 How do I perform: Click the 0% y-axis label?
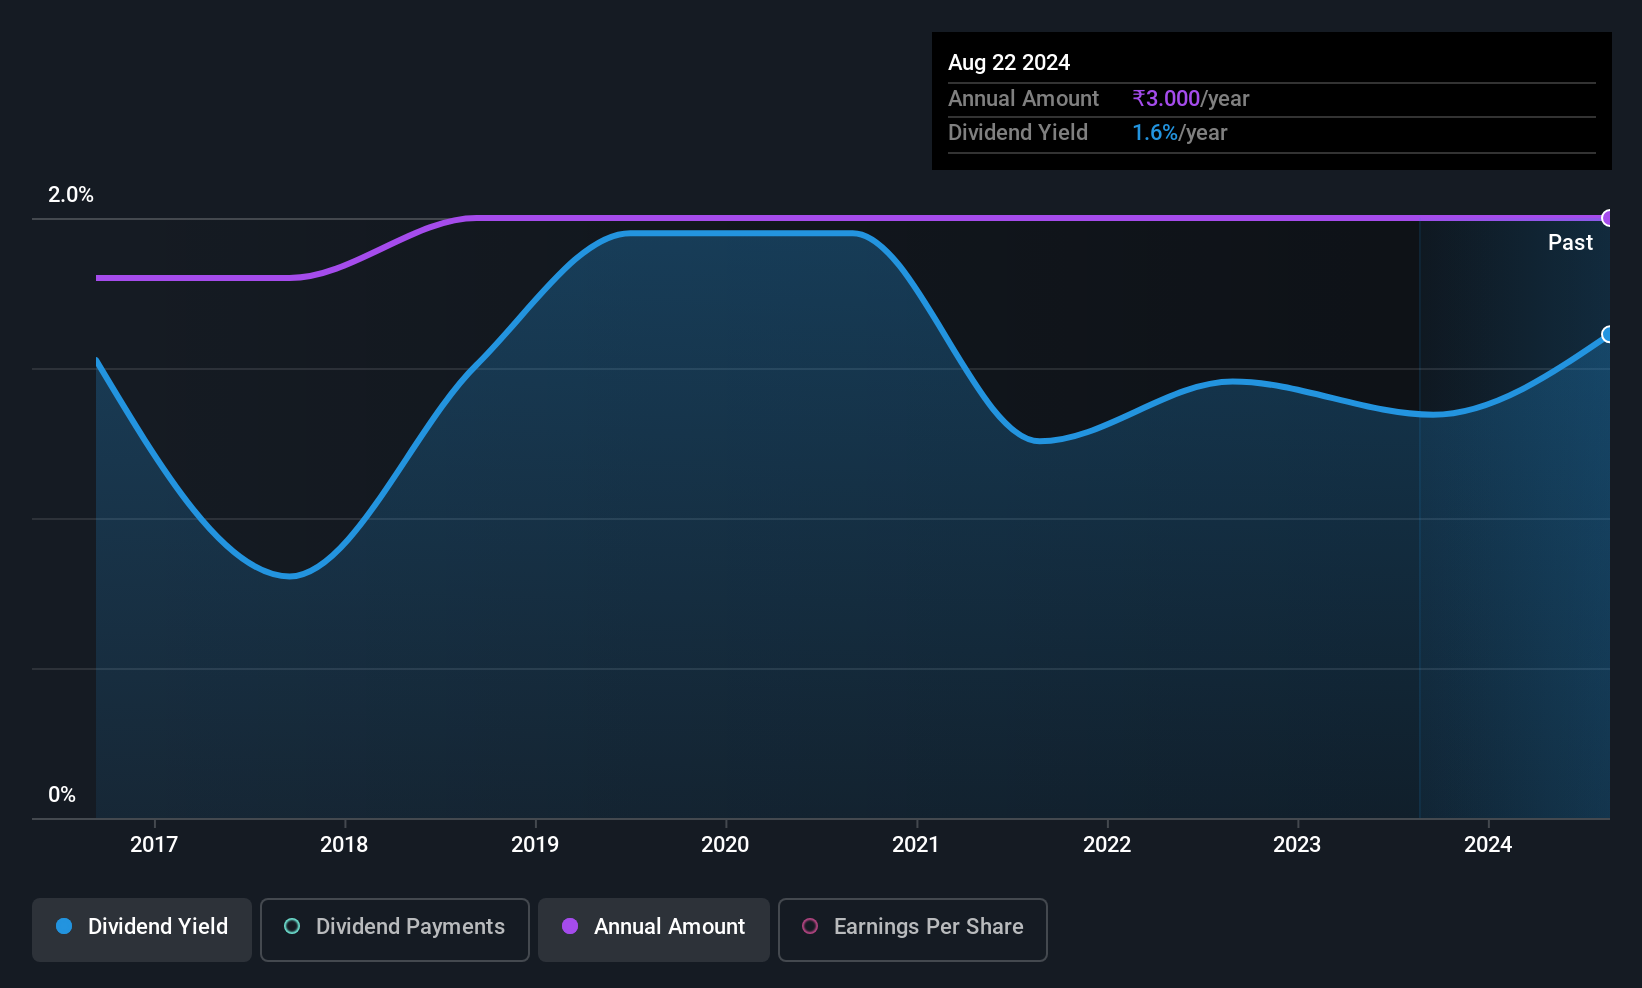point(62,795)
